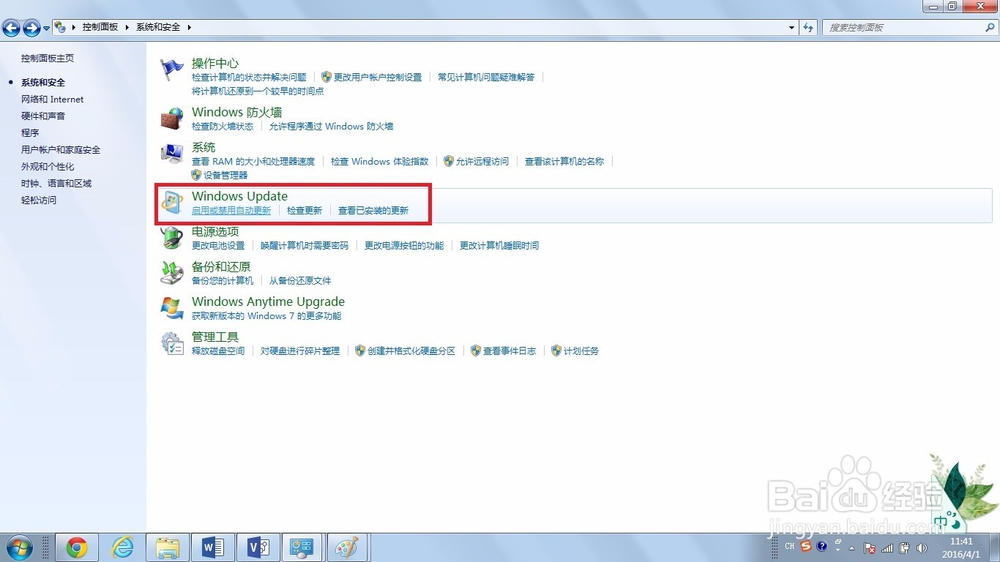This screenshot has height=562, width=1000.
Task: Click the System computer monitor icon
Action: [172, 154]
